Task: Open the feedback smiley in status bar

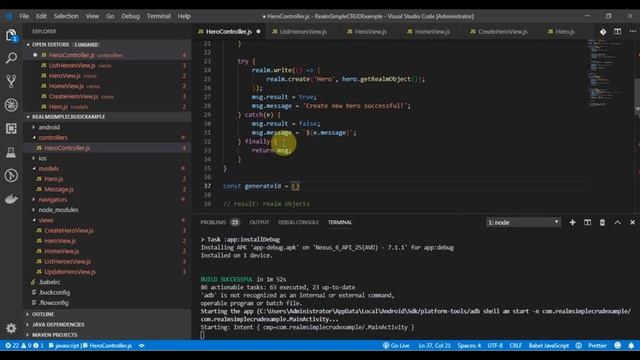Action: point(618,346)
